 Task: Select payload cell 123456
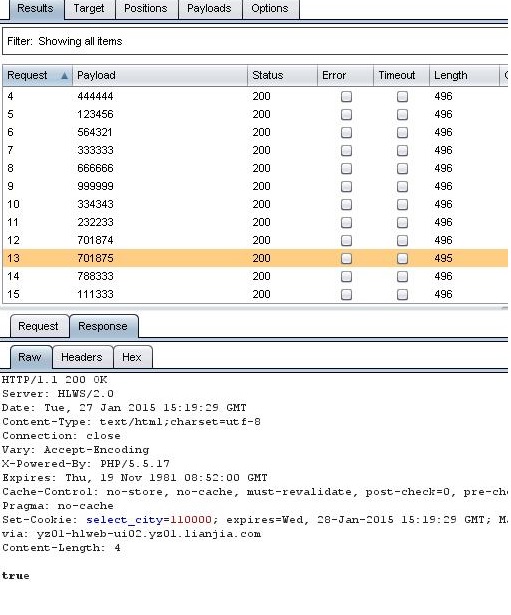(x=95, y=115)
